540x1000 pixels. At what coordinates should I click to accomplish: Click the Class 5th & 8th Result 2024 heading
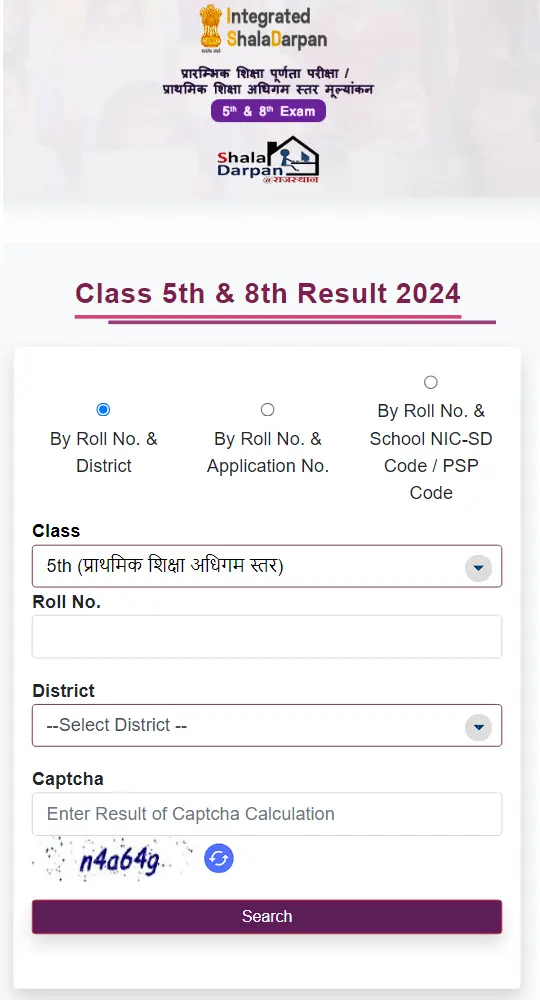pos(268,294)
